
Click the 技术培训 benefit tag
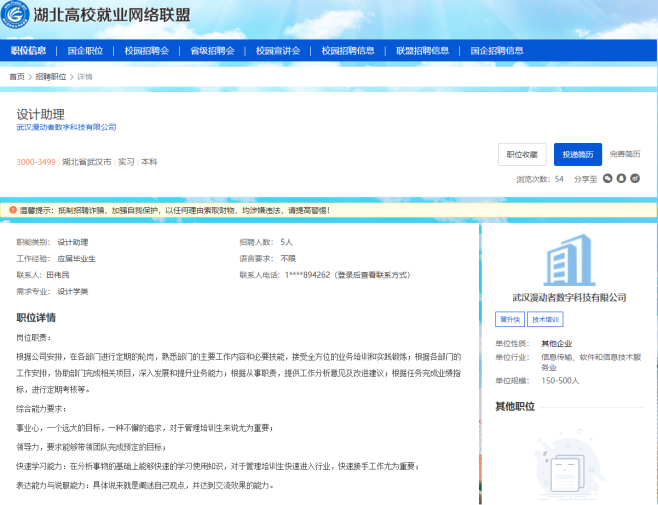click(546, 319)
